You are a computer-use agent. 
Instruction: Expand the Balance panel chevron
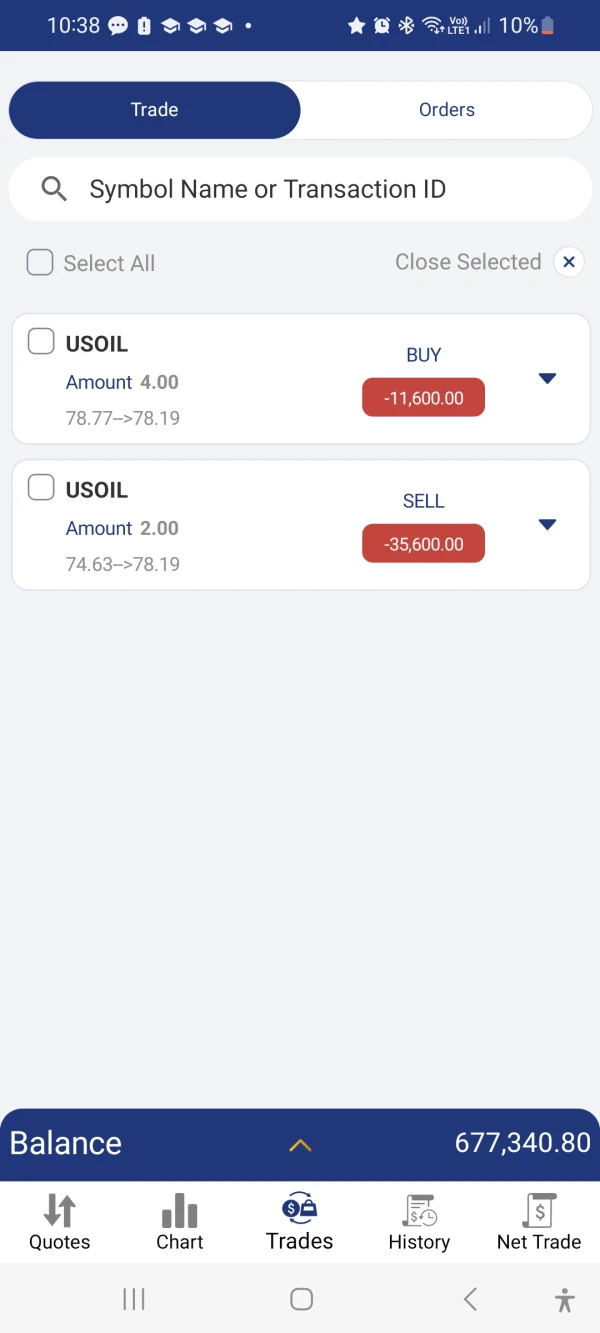[300, 1145]
